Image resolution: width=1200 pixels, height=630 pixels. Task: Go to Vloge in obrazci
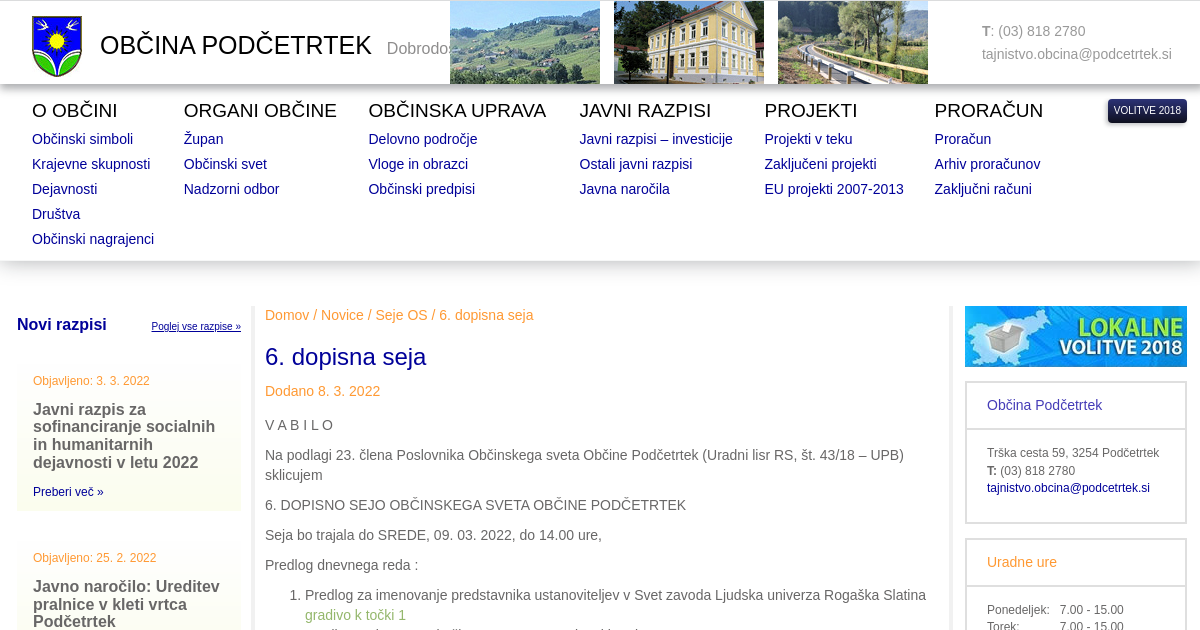tap(418, 164)
